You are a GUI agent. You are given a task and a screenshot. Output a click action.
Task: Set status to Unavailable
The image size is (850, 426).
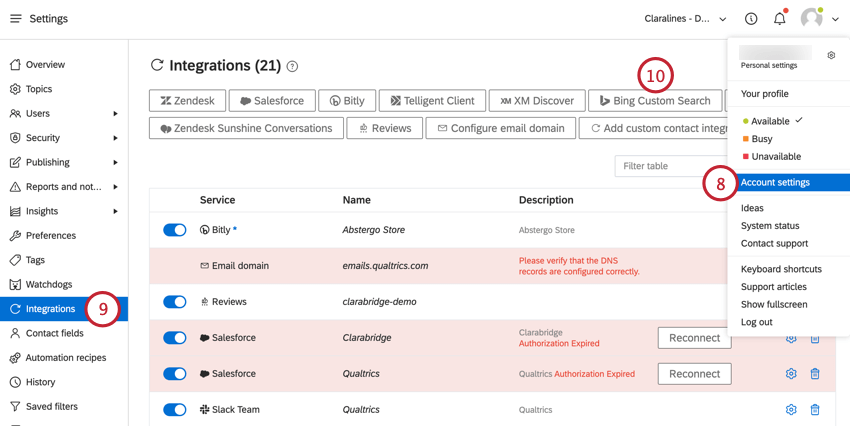776,157
